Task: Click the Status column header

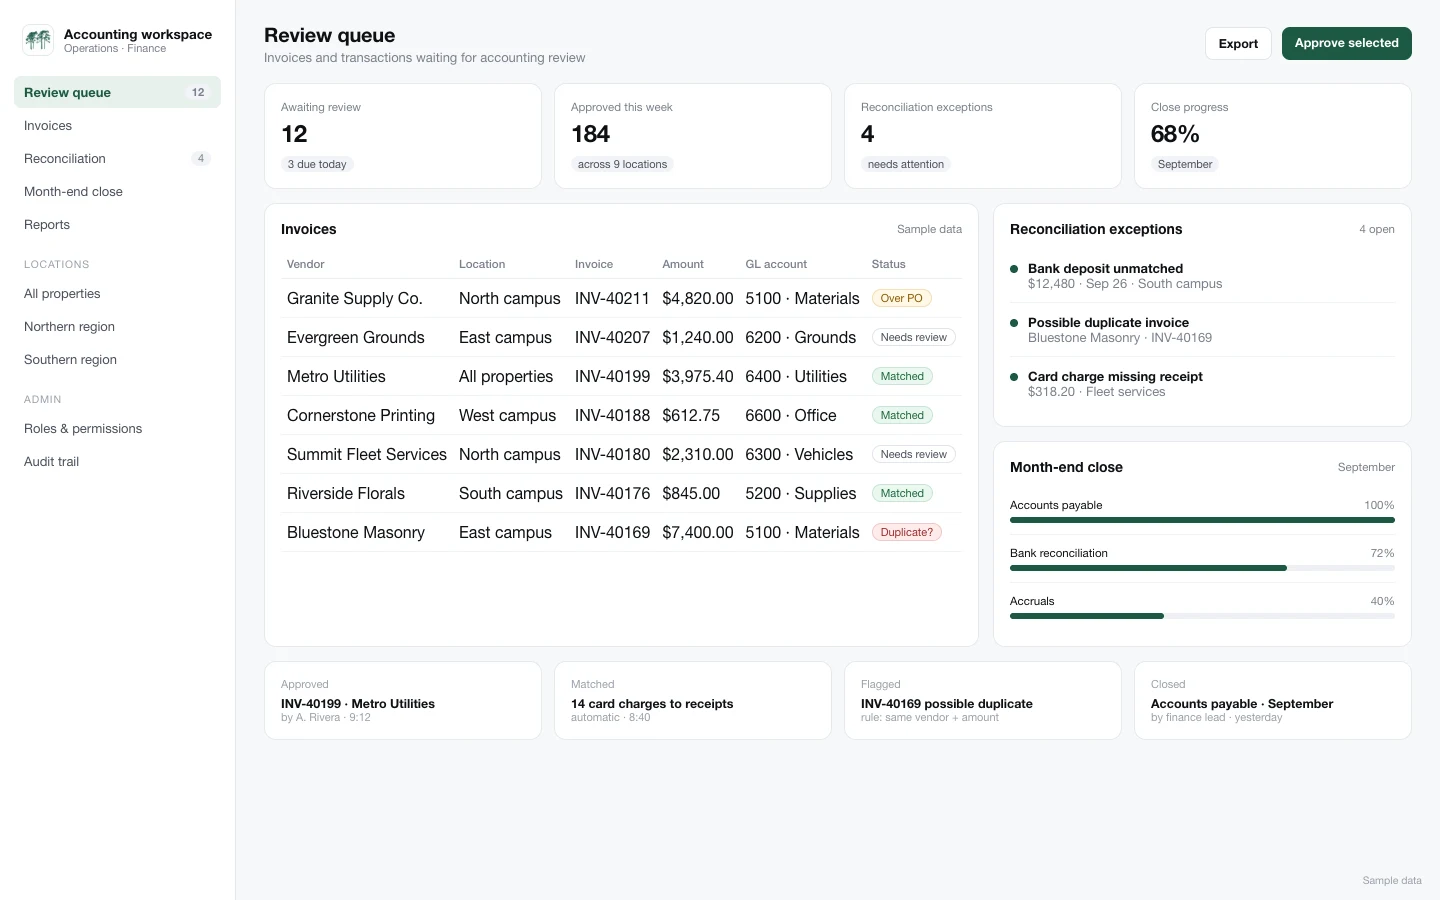Action: (x=888, y=264)
